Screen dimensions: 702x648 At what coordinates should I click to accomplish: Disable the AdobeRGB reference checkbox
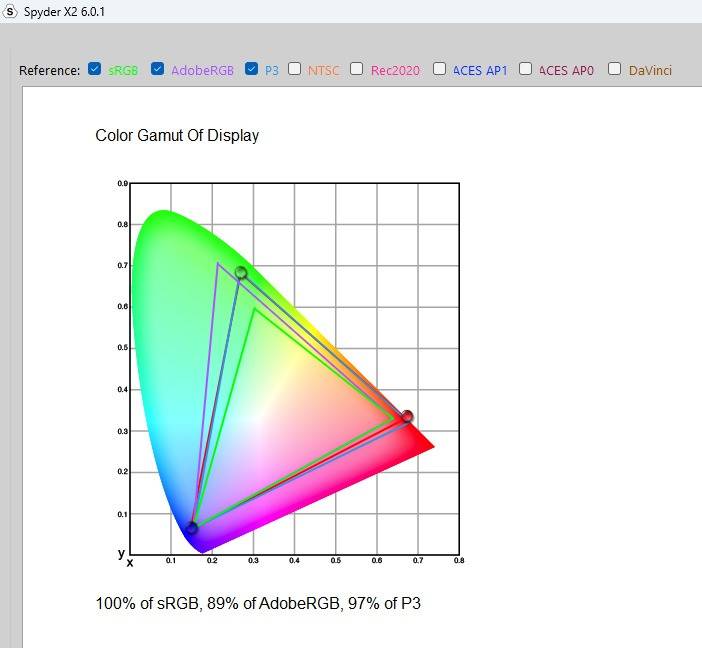click(157, 70)
